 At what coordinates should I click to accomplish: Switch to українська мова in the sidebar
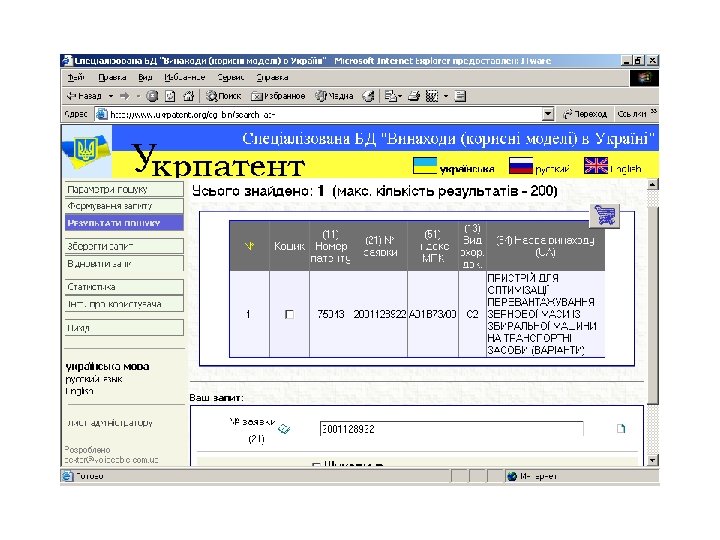click(107, 366)
